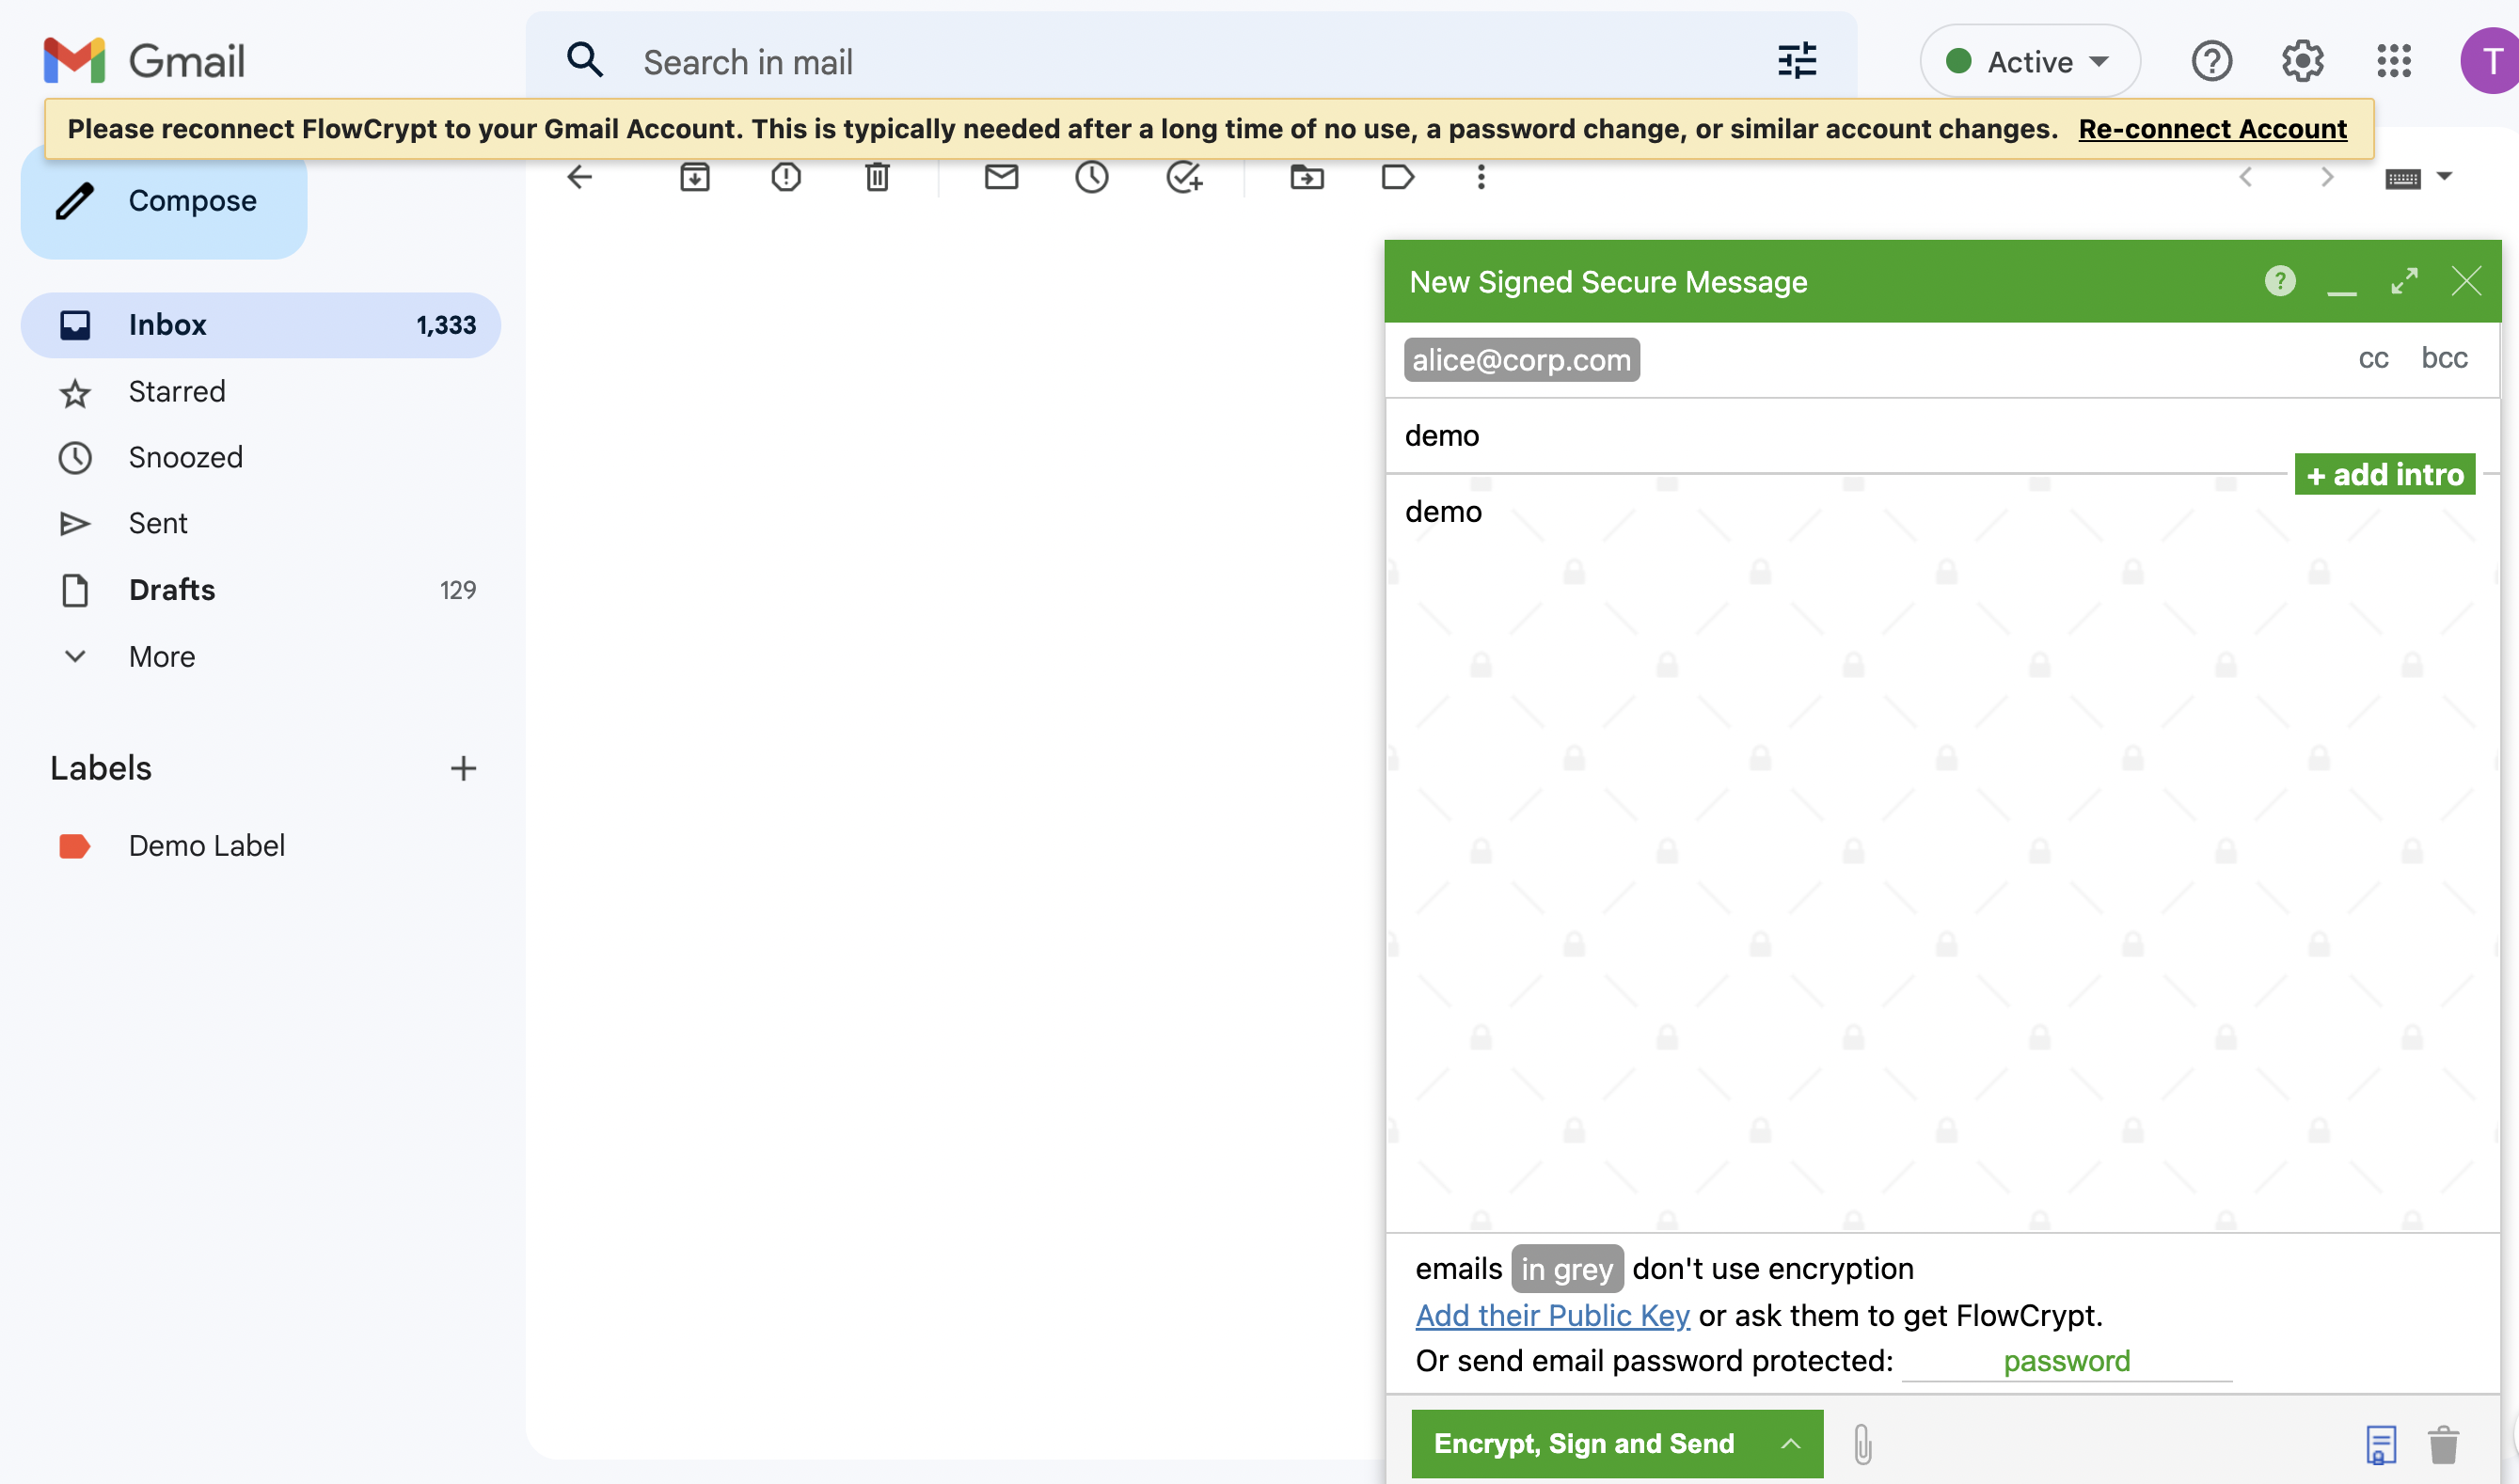Add the email to Tasks
Screen dimensions: 2519x1484
tap(1186, 178)
